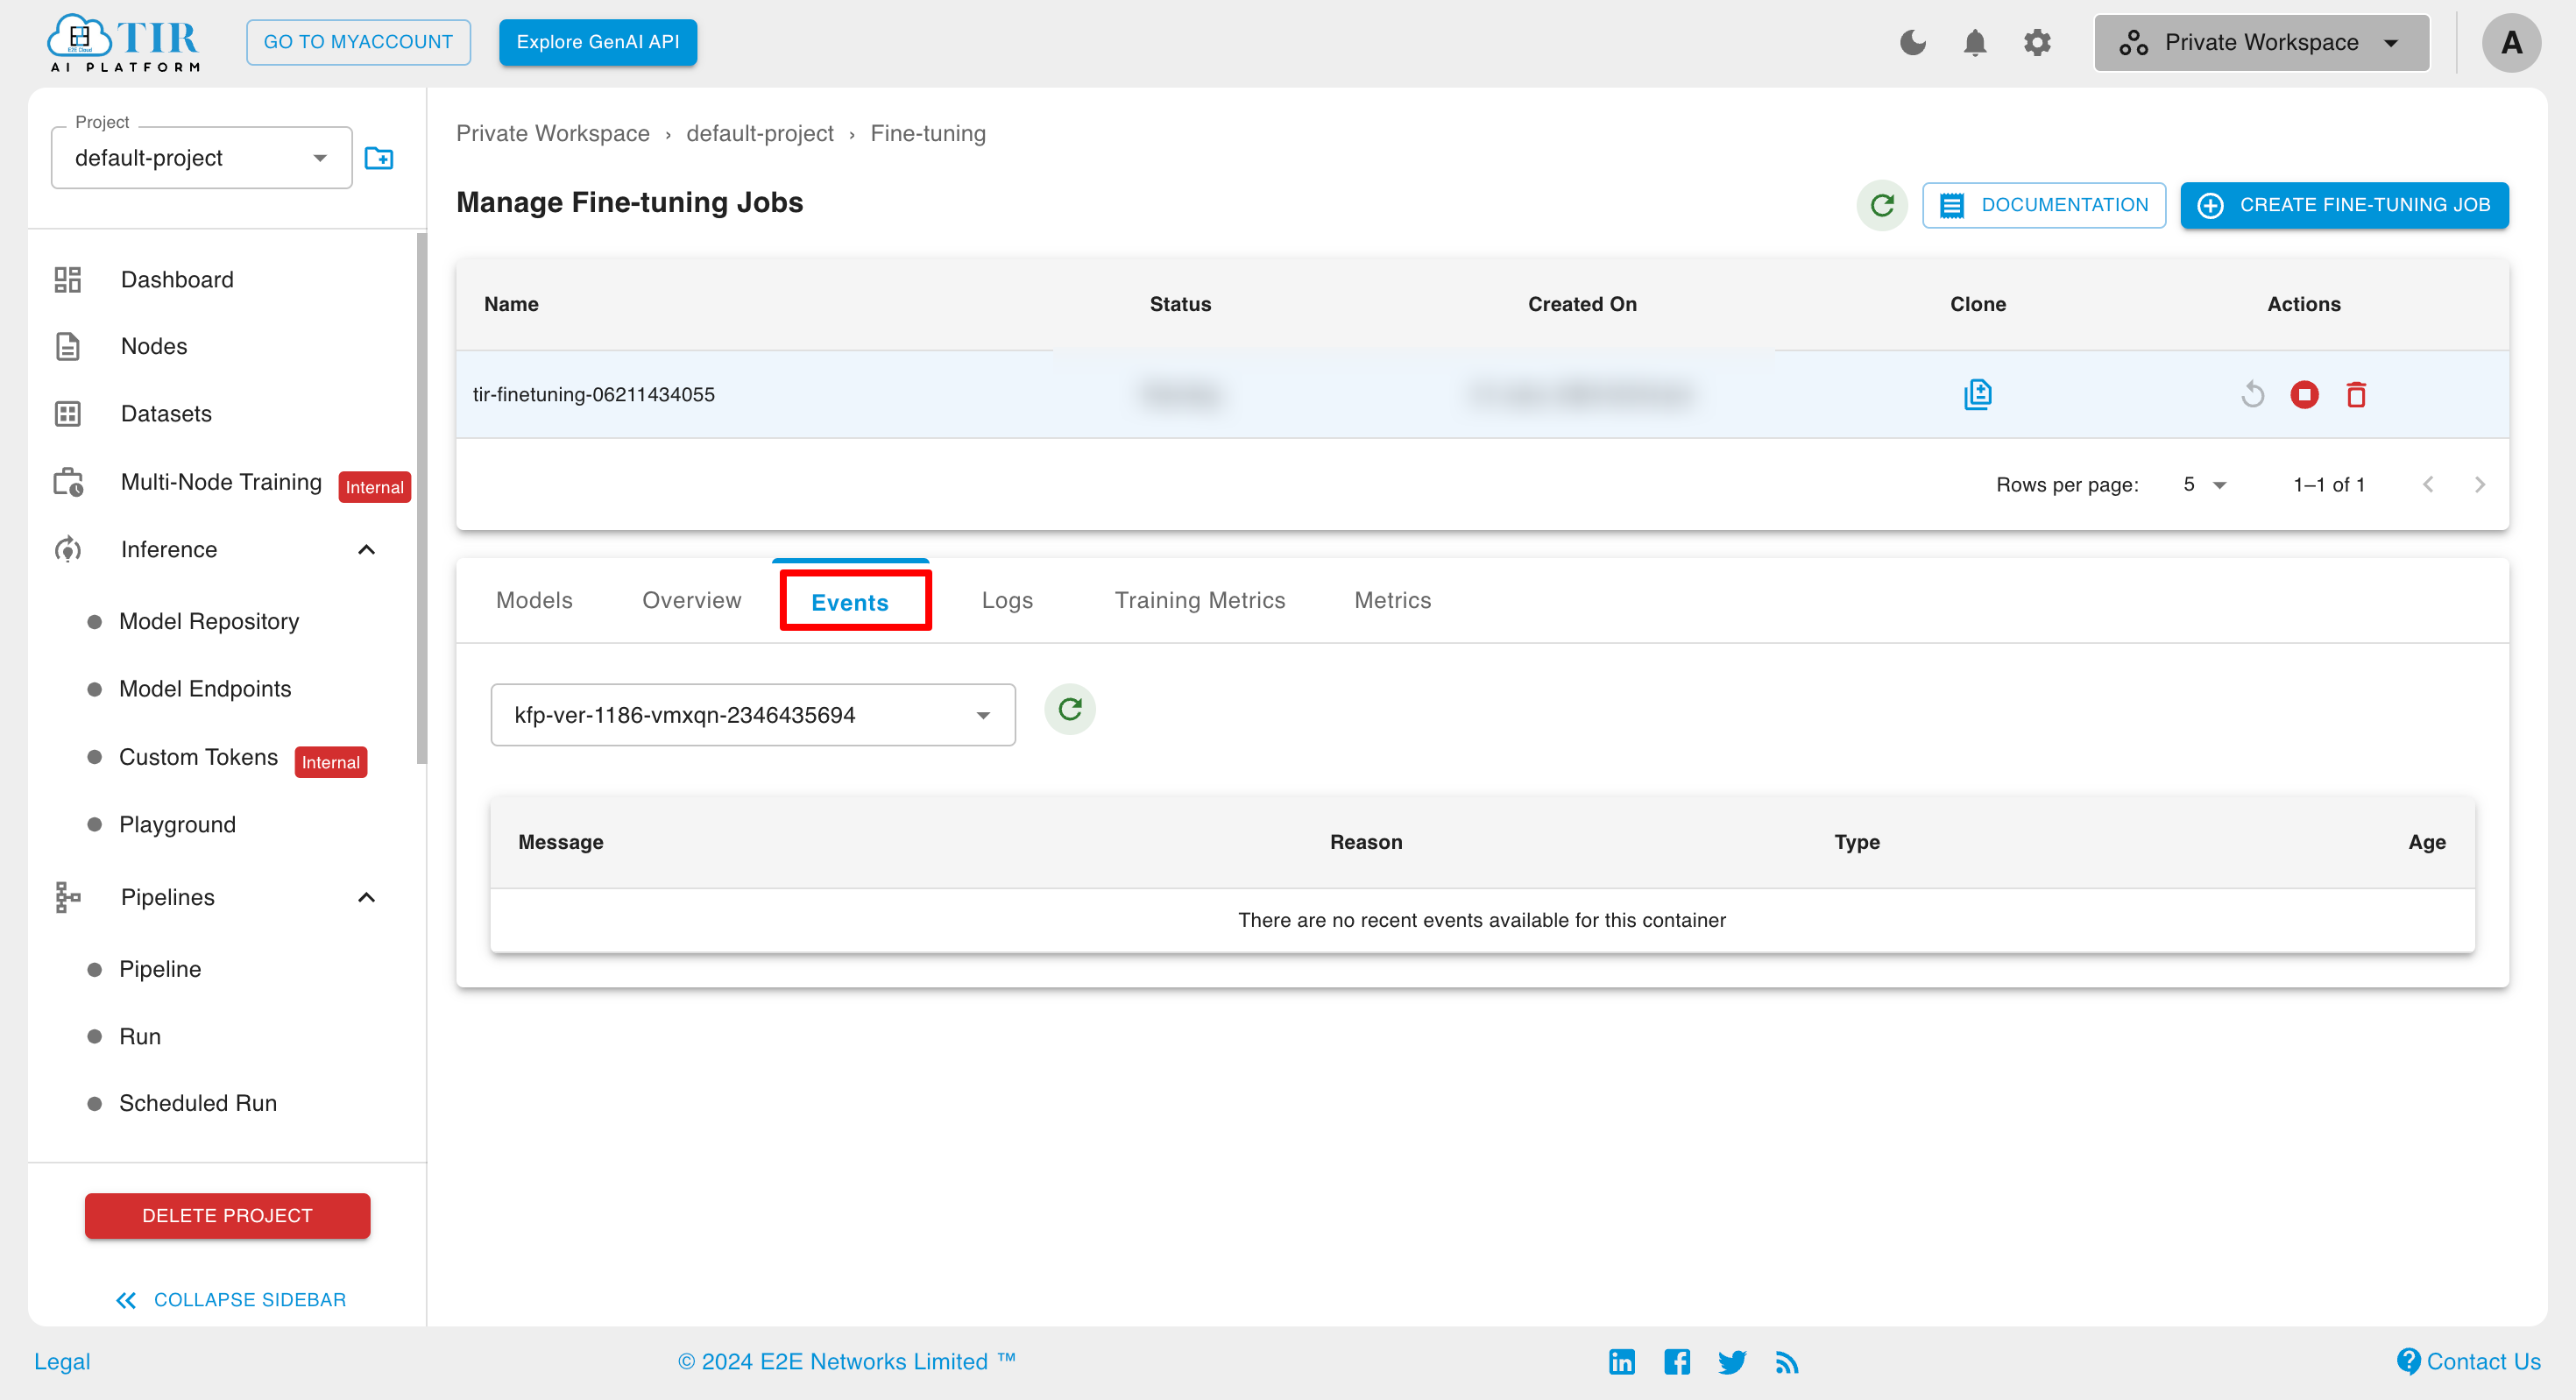Click the retry job arrow icon

click(2252, 394)
